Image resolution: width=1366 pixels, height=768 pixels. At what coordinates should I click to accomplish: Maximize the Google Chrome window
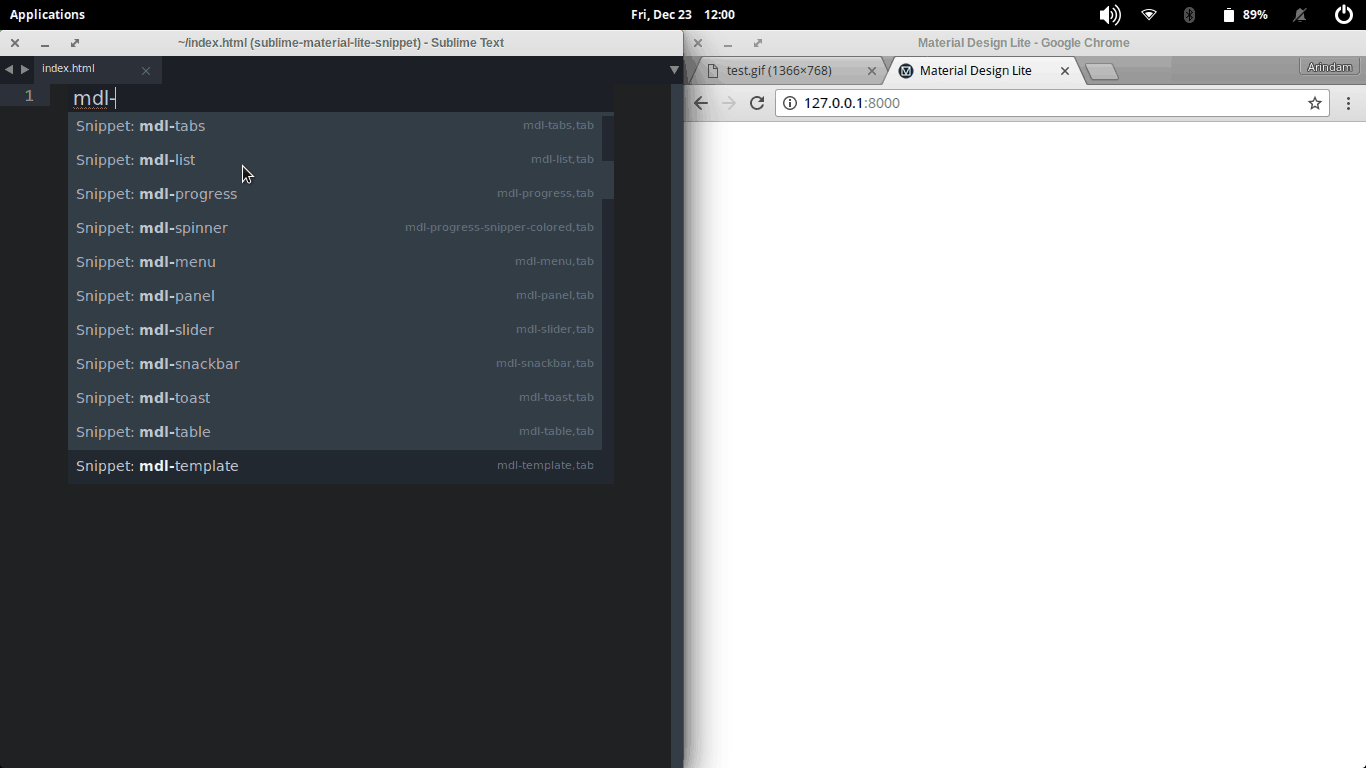click(758, 43)
